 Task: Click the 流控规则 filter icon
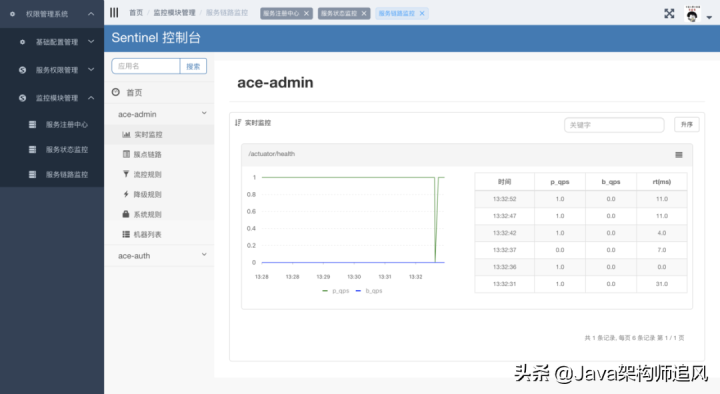tap(126, 174)
